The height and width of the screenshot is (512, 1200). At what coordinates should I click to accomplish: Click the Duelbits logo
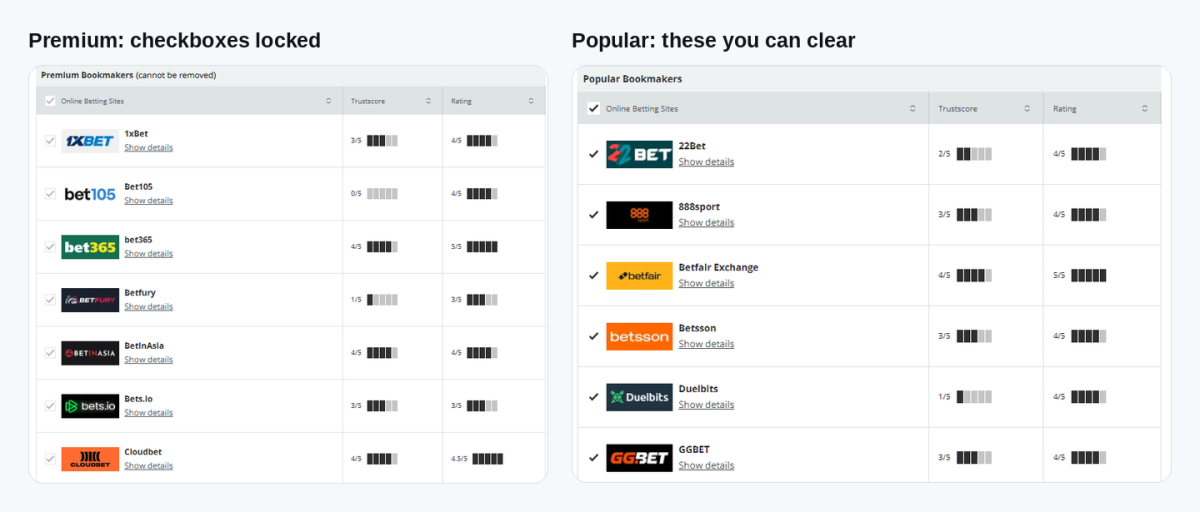pyautogui.click(x=639, y=397)
